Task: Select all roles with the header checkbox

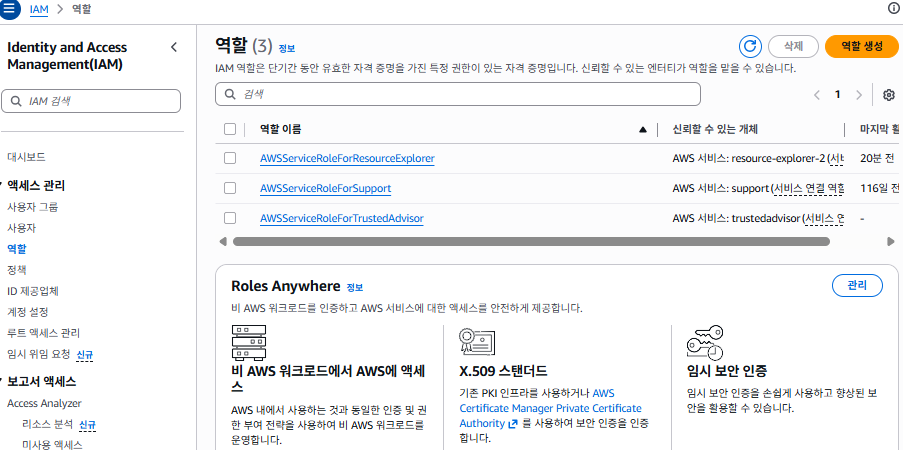Action: (x=230, y=129)
